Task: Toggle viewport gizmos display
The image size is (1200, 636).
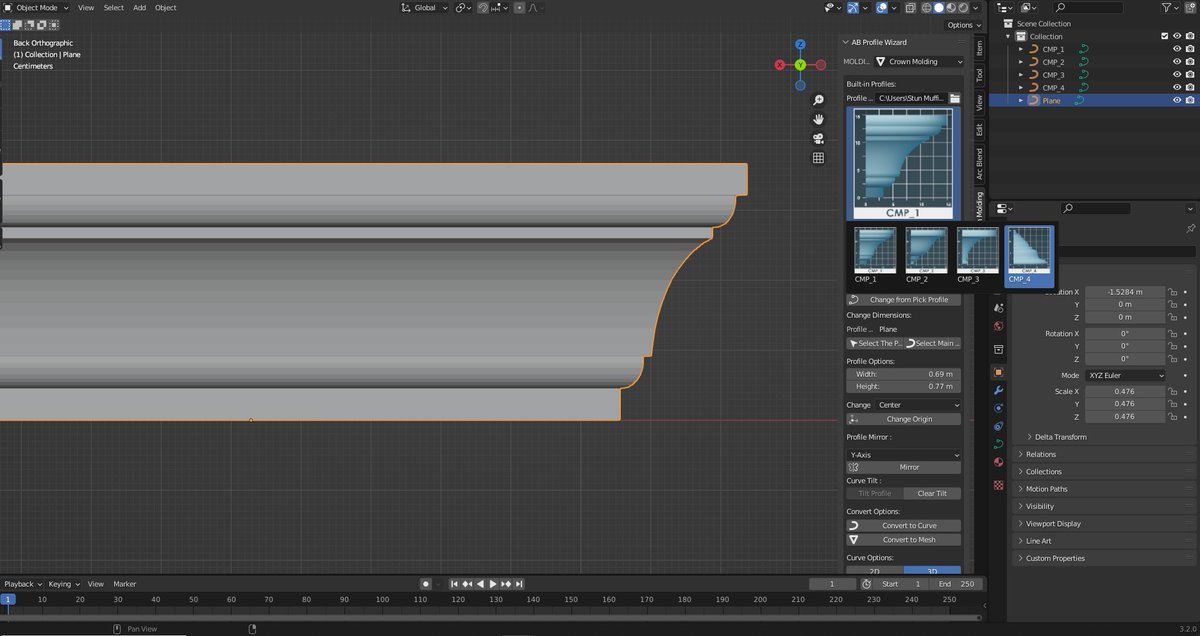Action: pyautogui.click(x=852, y=7)
